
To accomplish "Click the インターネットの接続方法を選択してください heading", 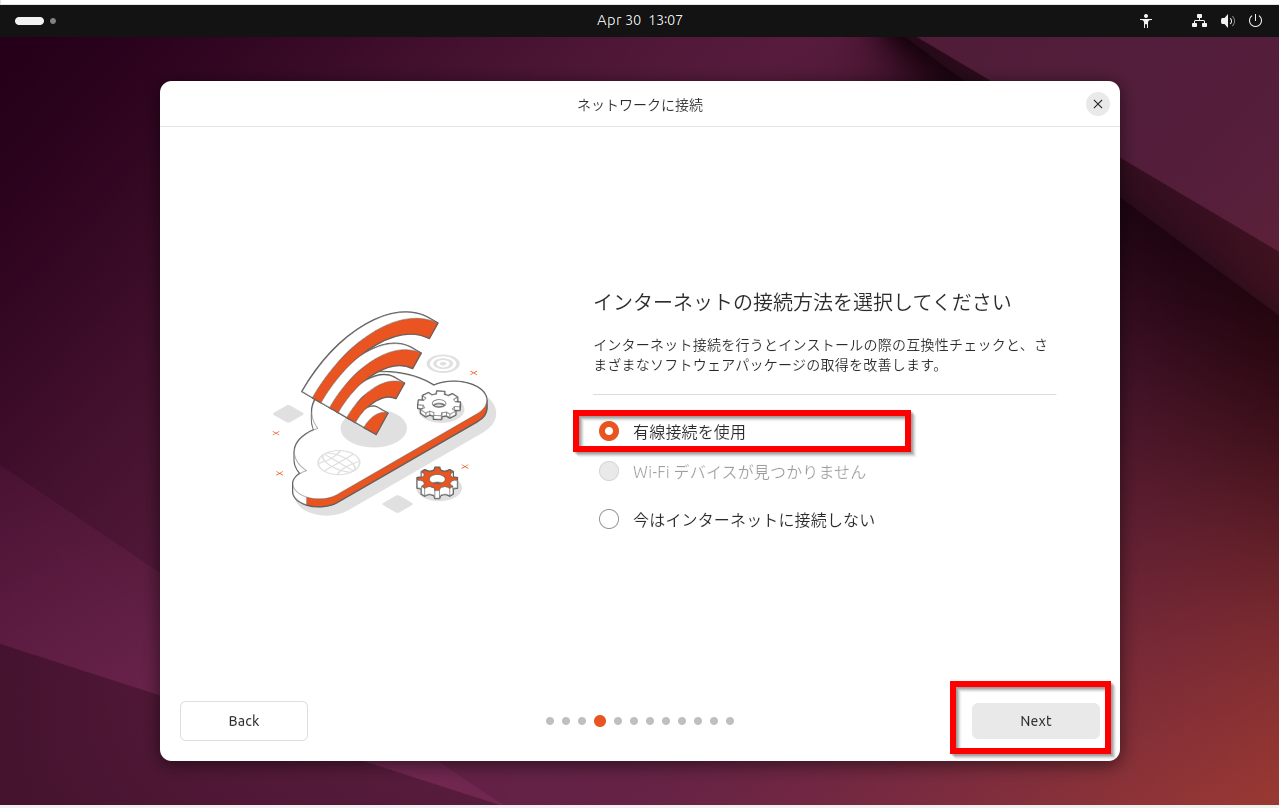I will click(802, 301).
